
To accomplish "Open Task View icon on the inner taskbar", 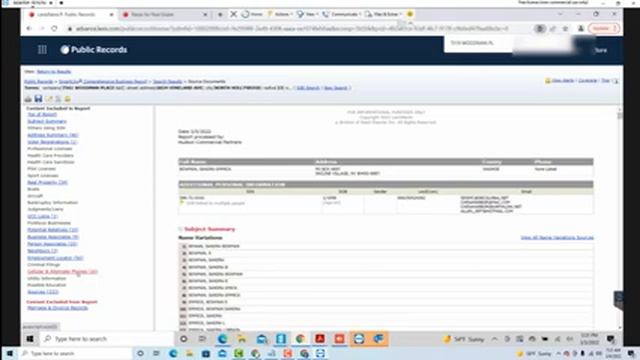I will (x=202, y=339).
